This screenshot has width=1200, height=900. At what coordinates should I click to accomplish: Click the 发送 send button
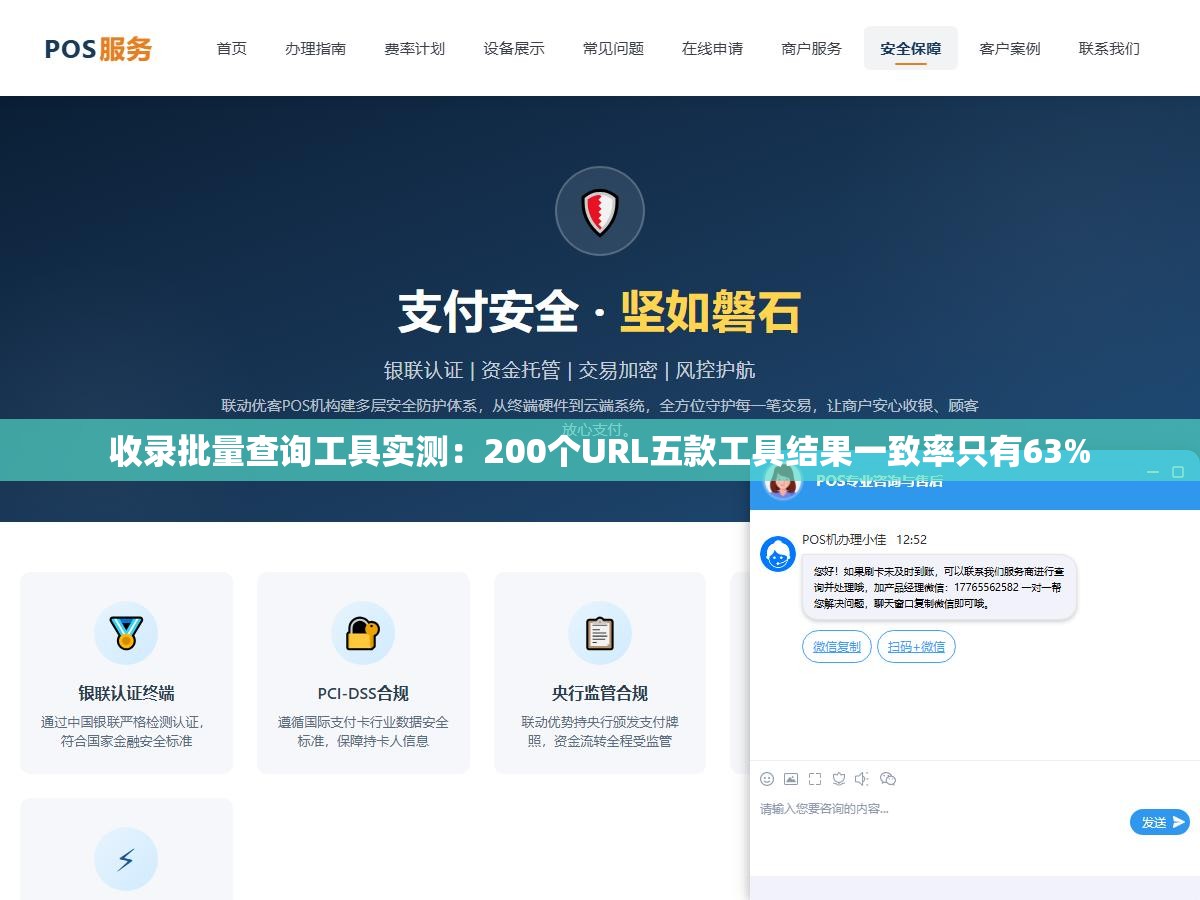point(1160,822)
